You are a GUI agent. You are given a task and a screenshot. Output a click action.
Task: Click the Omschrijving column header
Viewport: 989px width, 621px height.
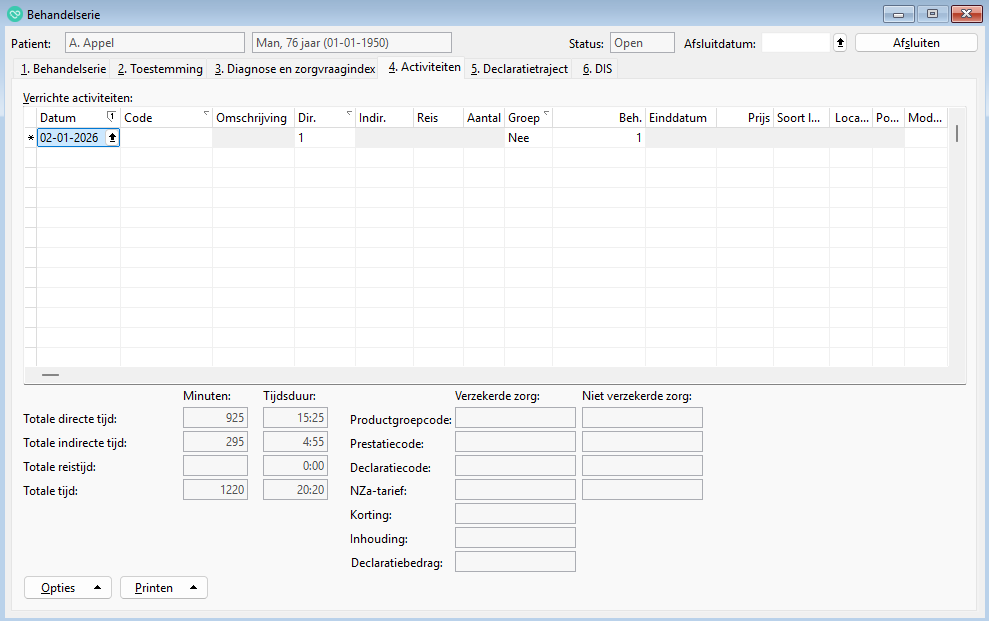pyautogui.click(x=253, y=118)
